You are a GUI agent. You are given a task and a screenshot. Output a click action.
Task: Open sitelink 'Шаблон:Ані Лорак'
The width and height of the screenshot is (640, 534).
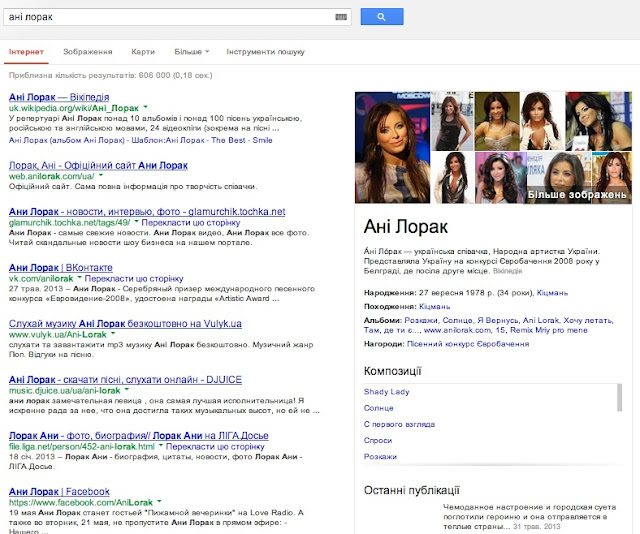click(168, 140)
